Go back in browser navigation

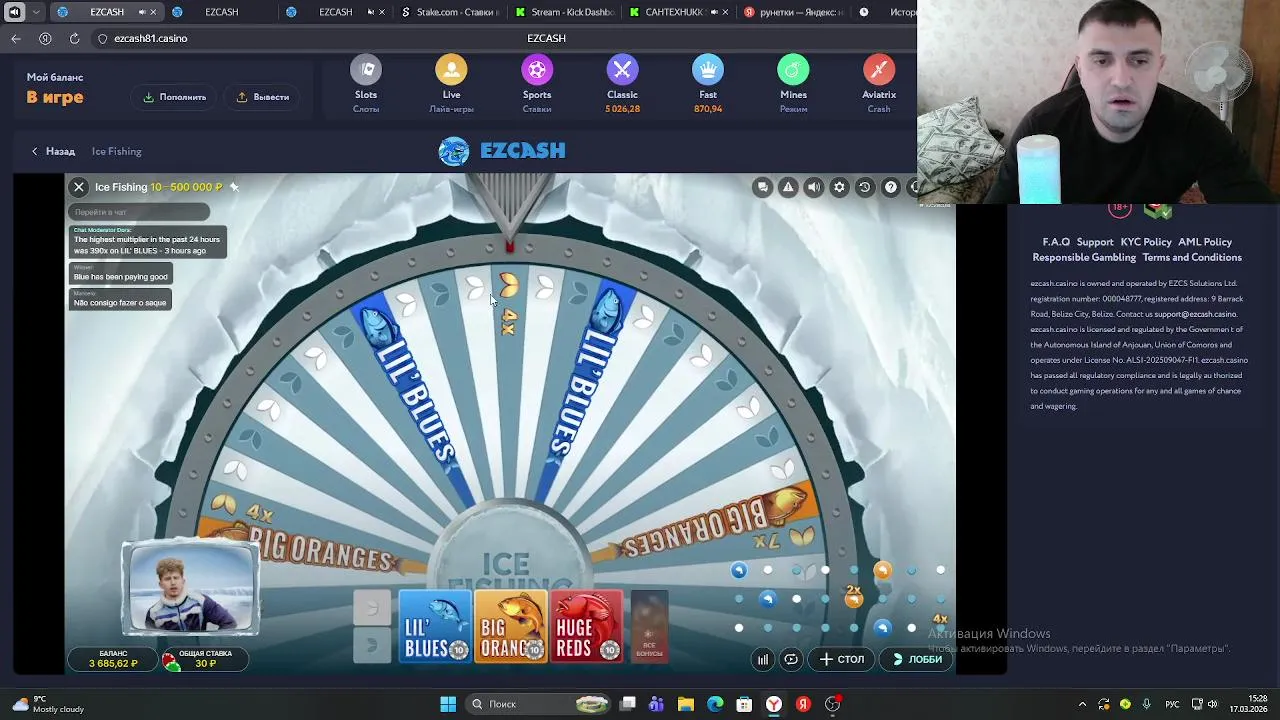click(16, 38)
